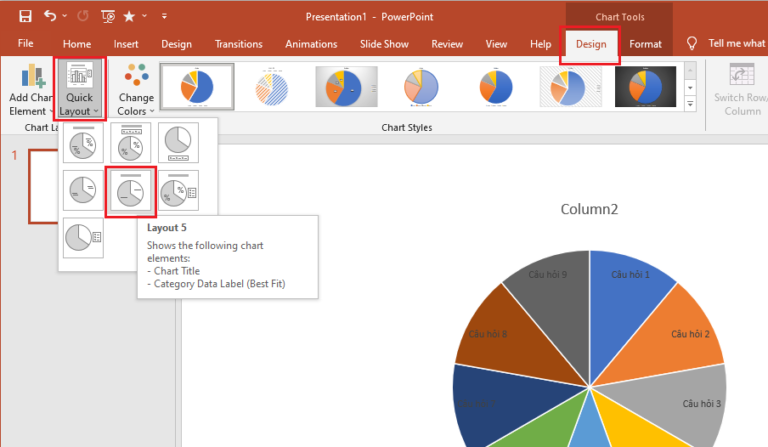
Task: Choose the first chart style (selected white)
Action: (197, 87)
